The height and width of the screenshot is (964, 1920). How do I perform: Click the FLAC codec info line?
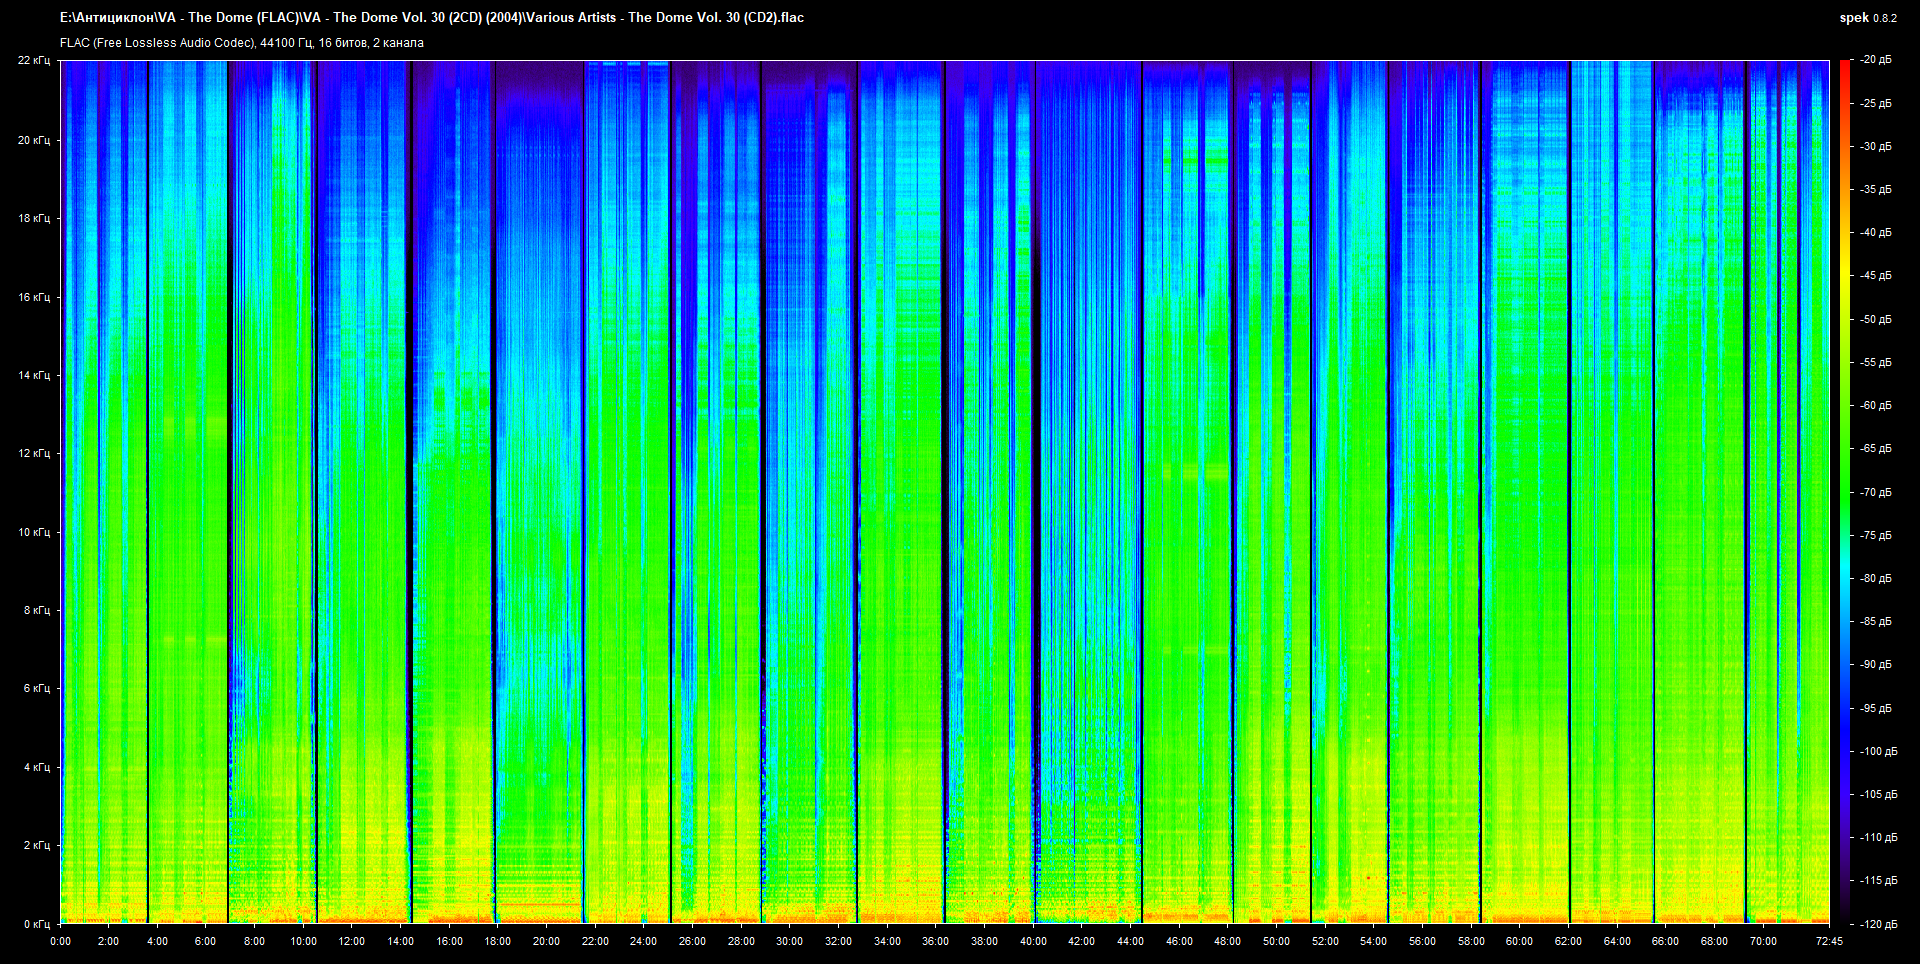(x=242, y=43)
